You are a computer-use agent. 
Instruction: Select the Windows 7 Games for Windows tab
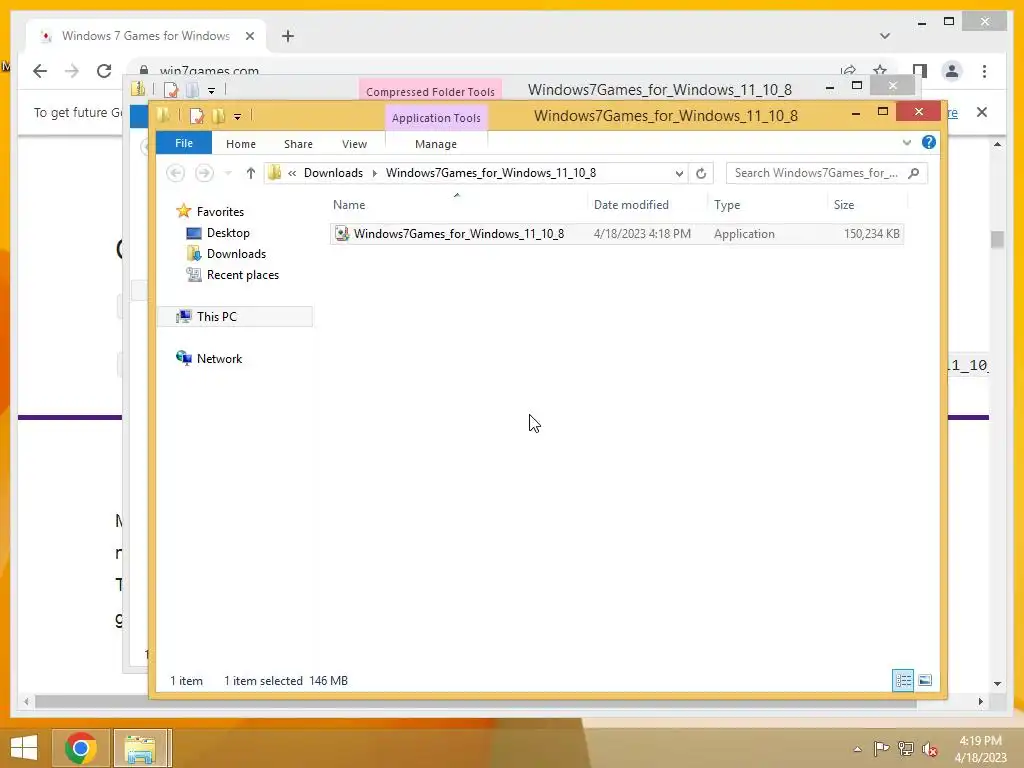click(146, 36)
